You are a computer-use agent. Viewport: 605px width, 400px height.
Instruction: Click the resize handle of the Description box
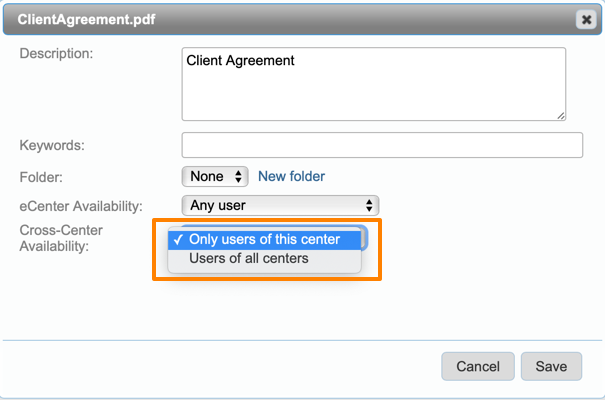tap(561, 115)
